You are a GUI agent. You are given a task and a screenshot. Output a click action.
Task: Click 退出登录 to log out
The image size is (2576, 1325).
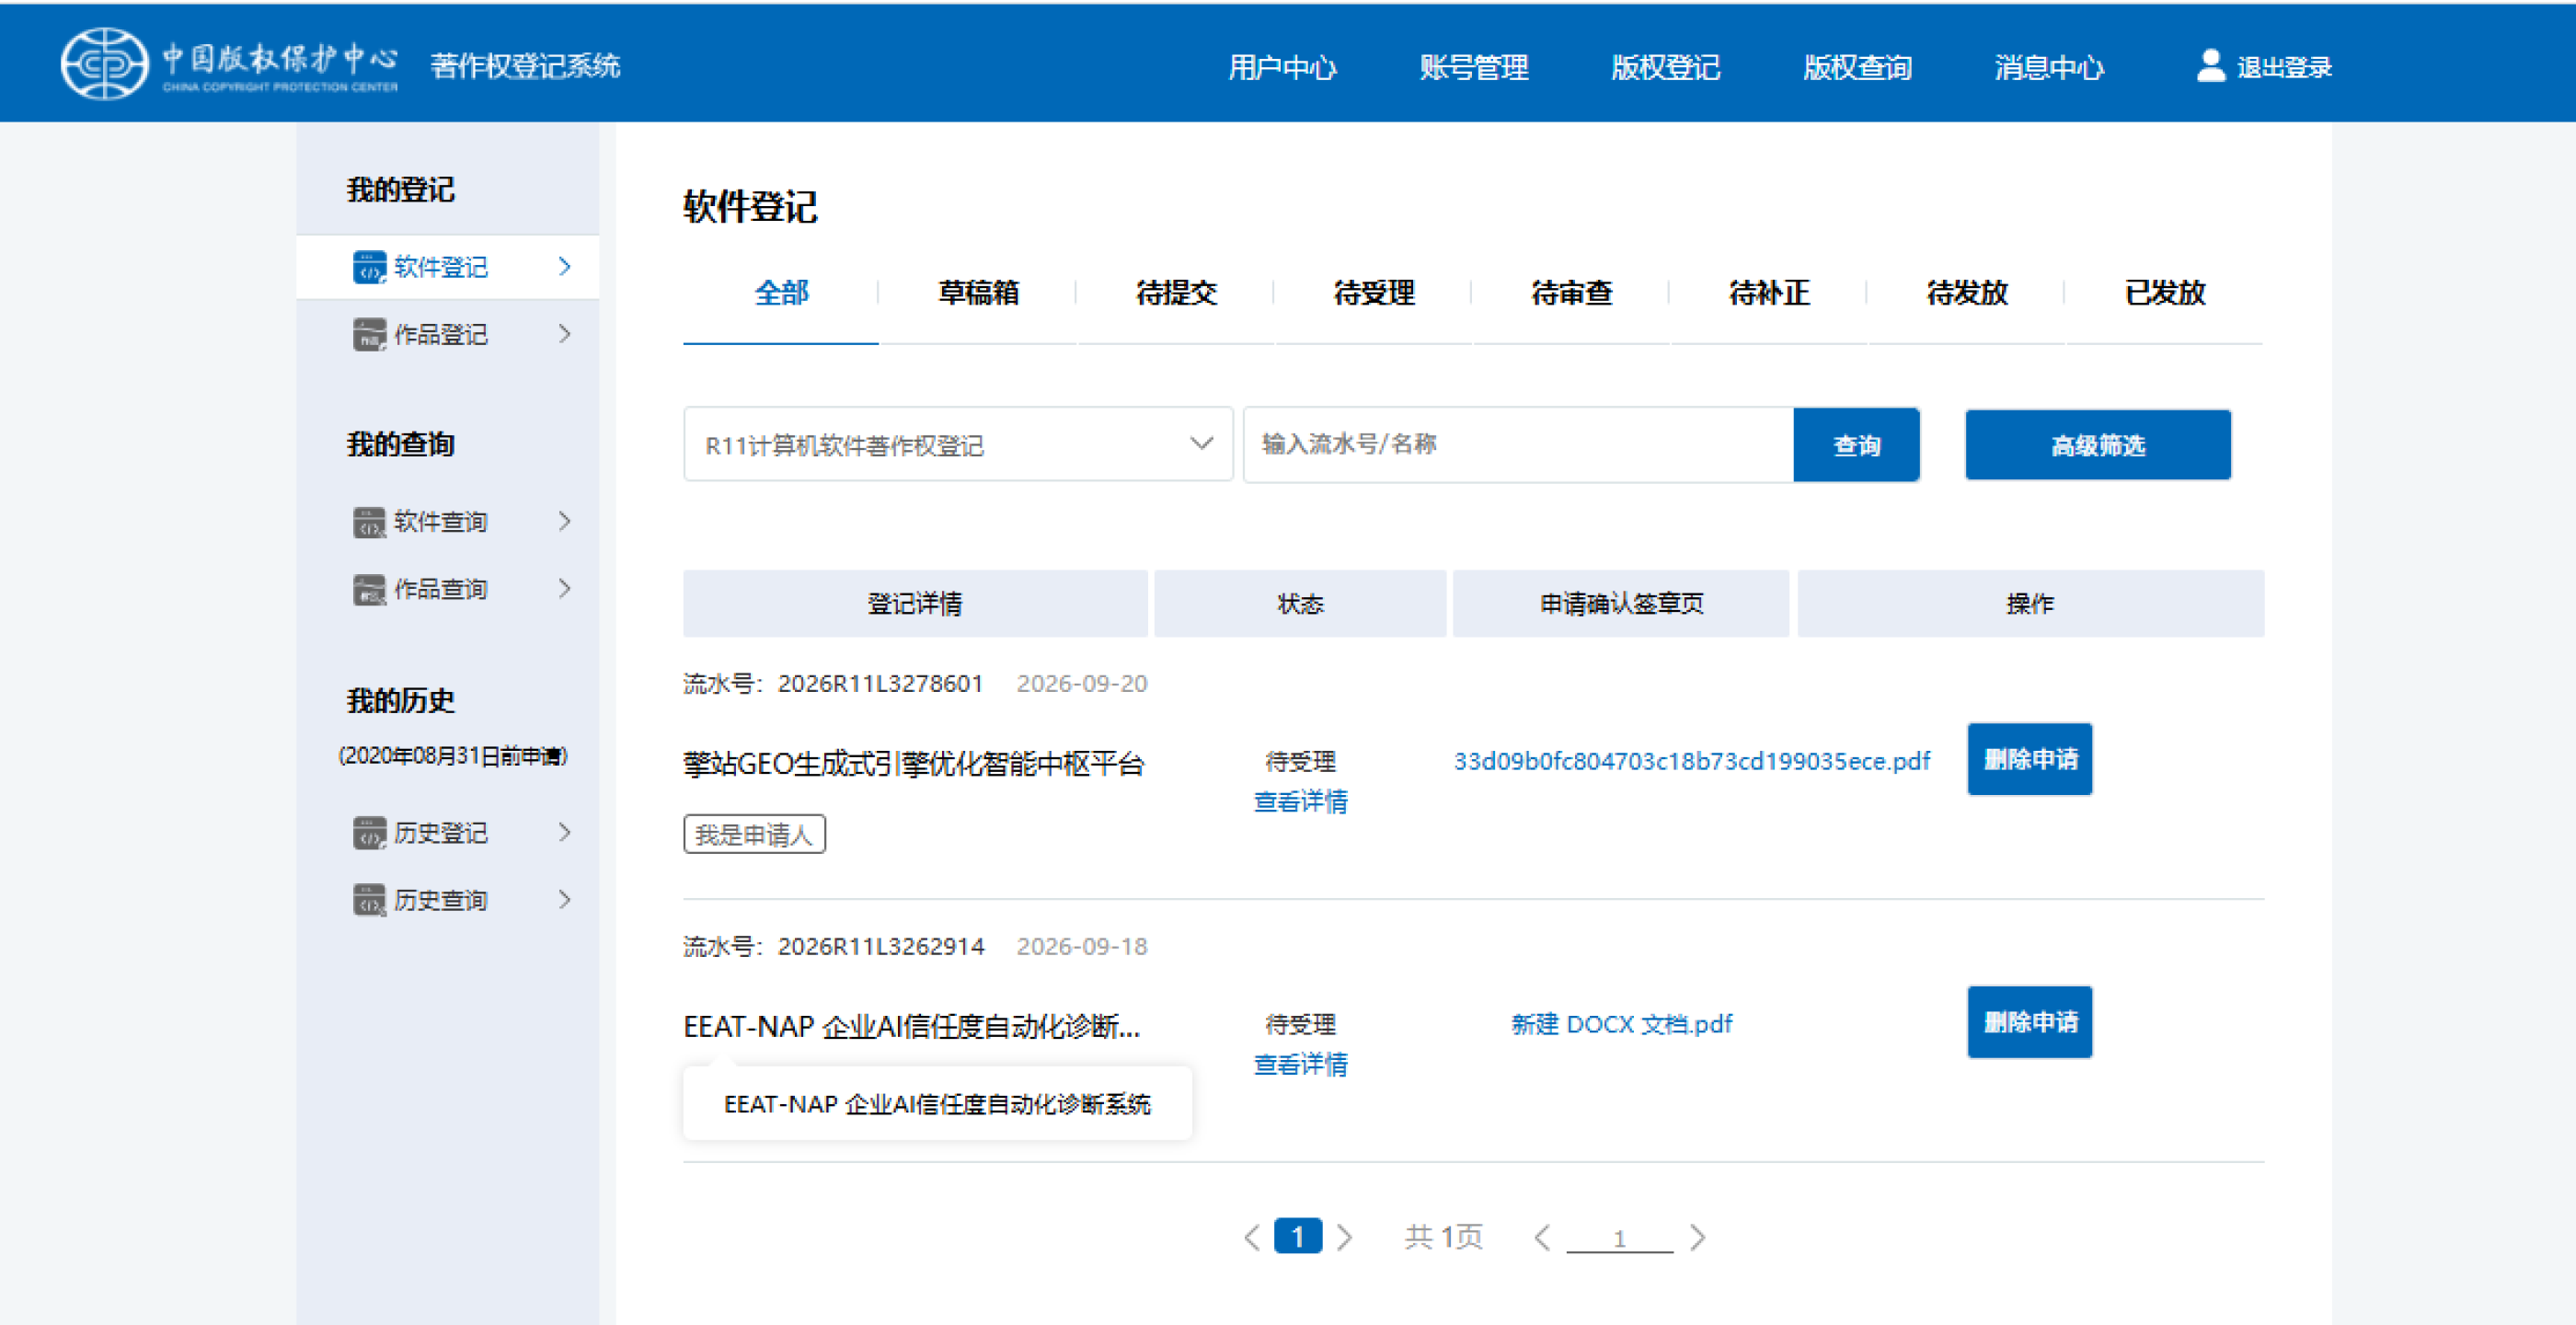pos(2284,67)
